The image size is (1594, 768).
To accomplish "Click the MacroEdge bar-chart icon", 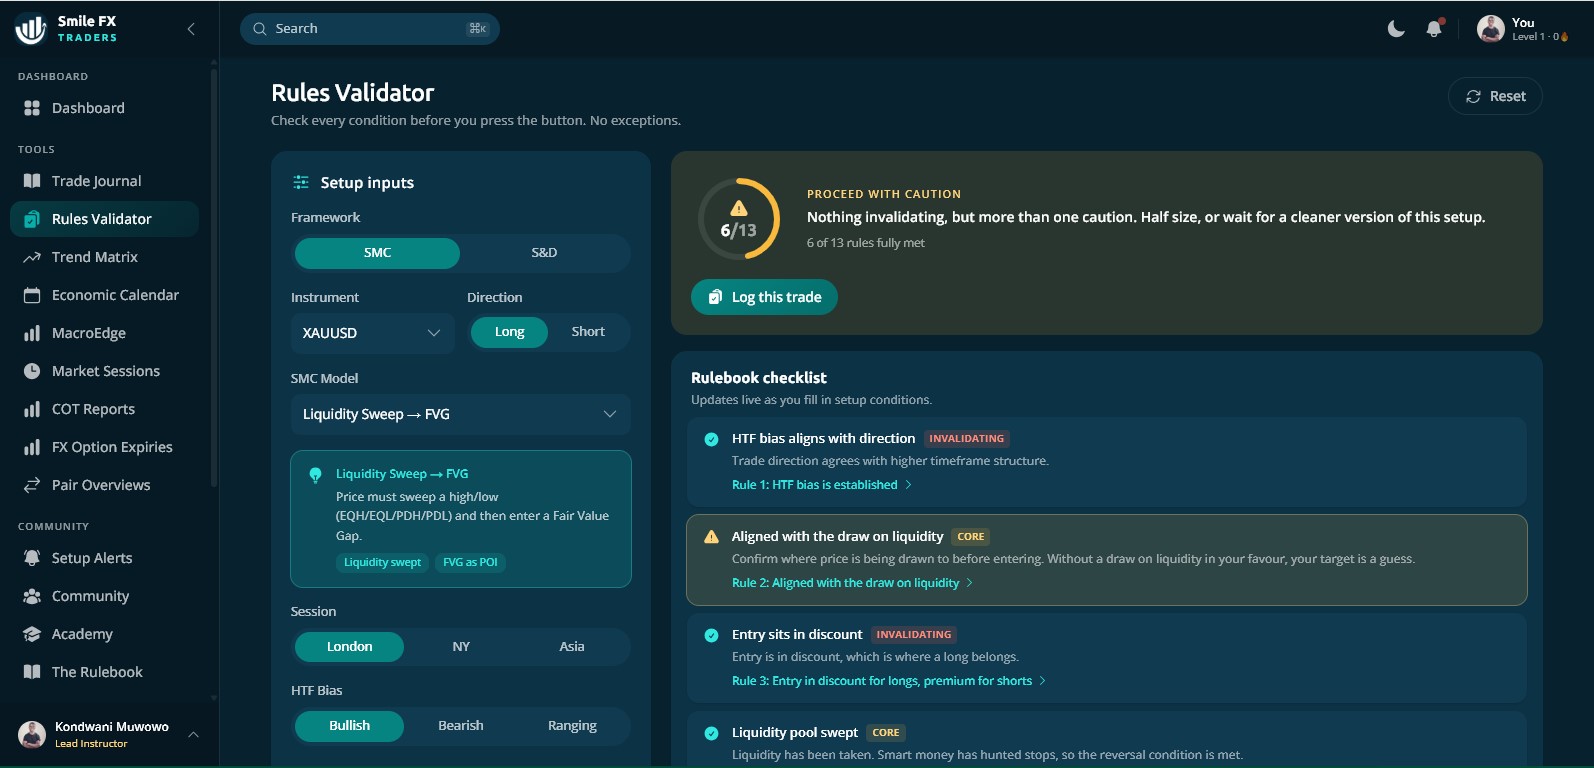I will coord(32,333).
